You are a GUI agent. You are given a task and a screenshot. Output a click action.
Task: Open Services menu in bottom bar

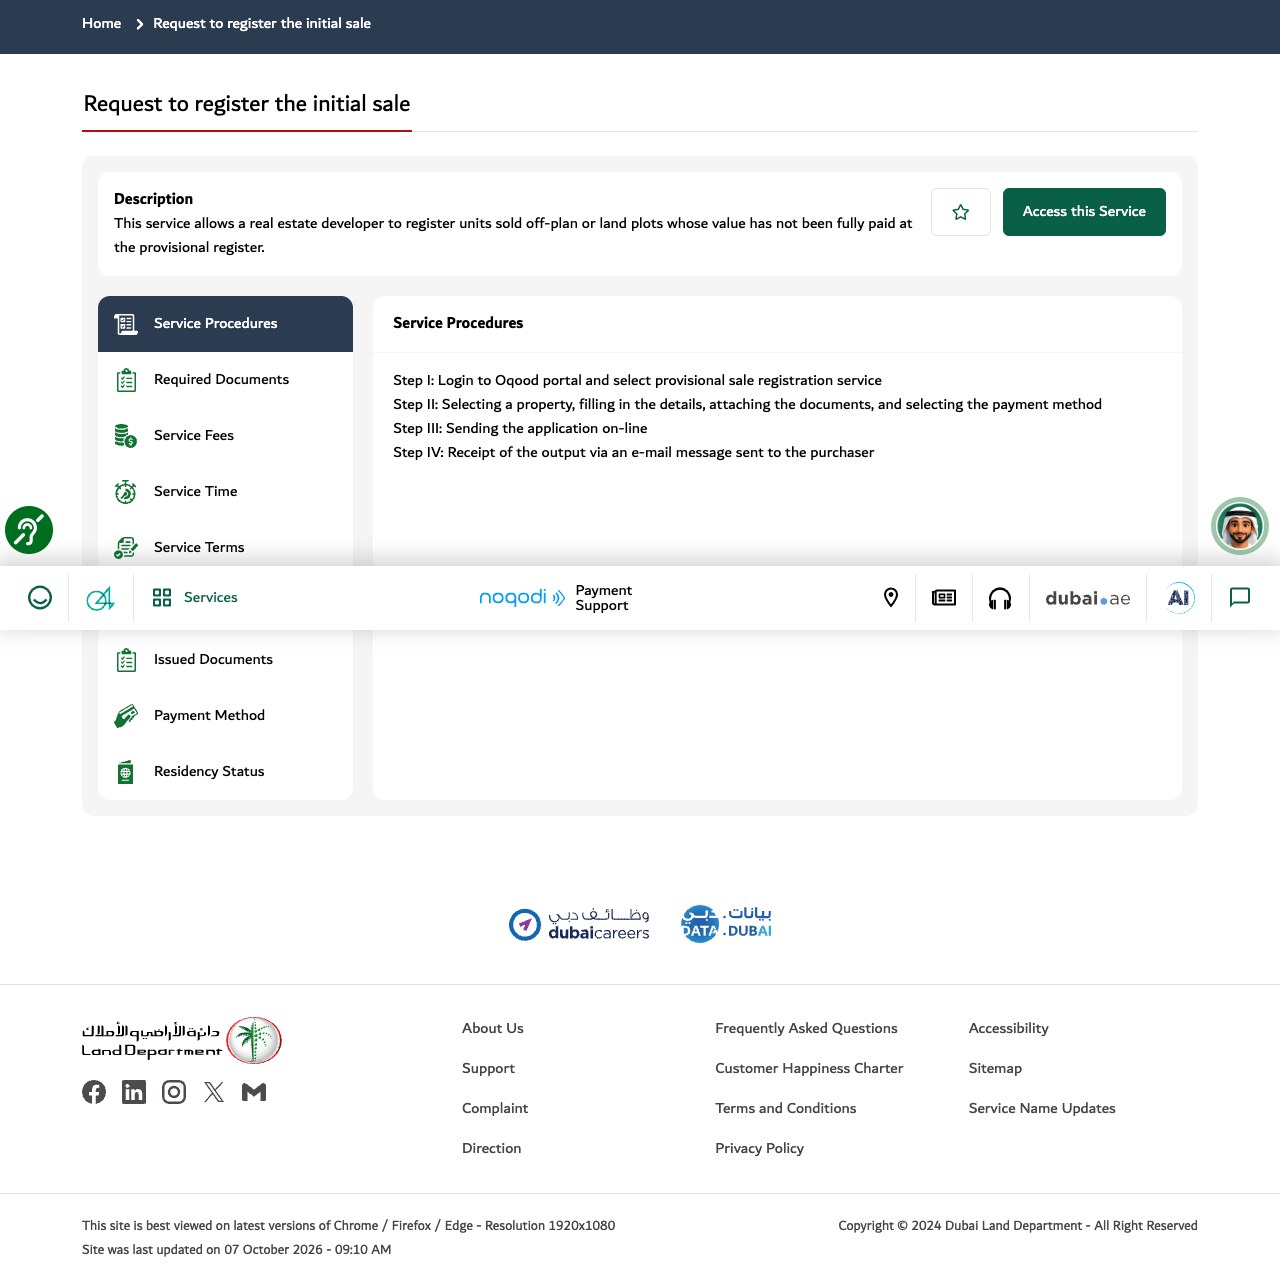click(x=195, y=598)
